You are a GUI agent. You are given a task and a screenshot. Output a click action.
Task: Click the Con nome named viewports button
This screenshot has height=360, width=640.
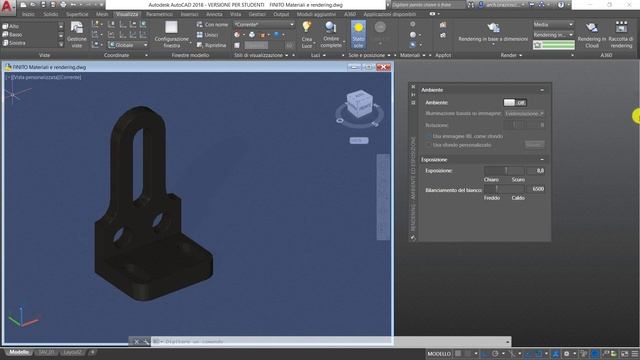[212, 24]
